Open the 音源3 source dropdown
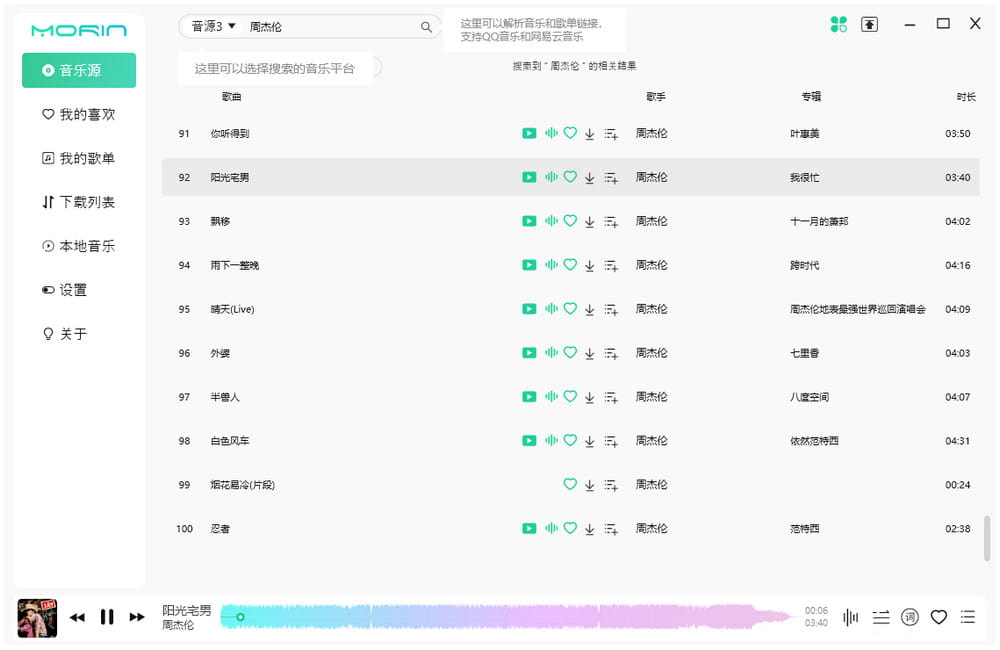The width and height of the screenshot is (1000, 650). pyautogui.click(x=214, y=27)
